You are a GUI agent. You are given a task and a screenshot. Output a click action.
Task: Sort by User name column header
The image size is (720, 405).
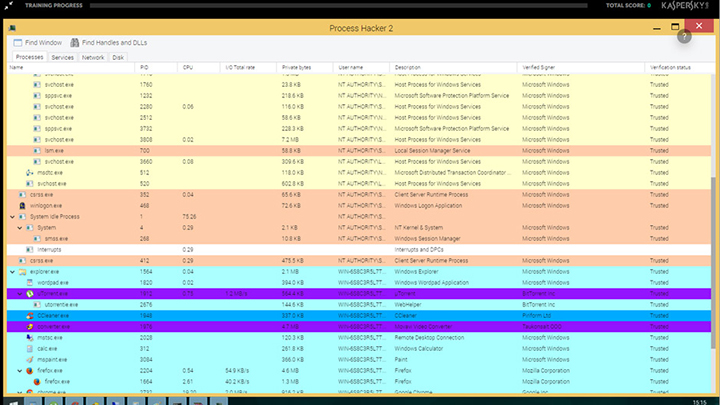361,68
